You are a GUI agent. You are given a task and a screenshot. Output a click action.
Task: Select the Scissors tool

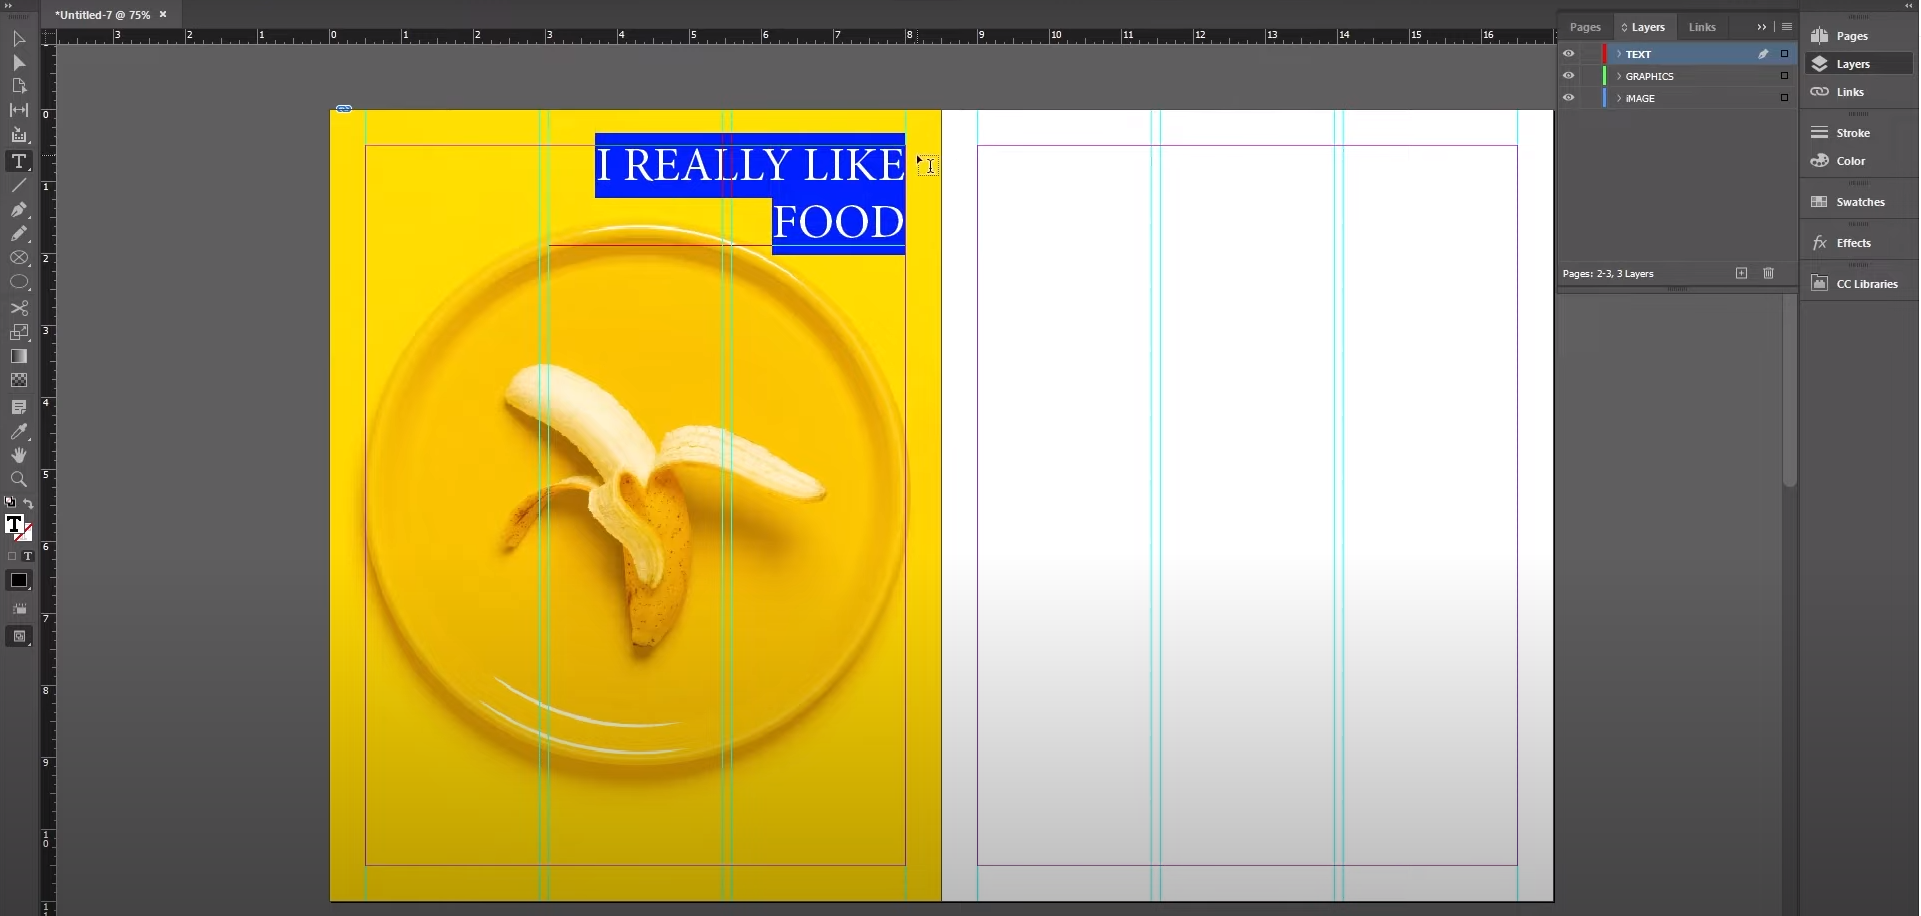pyautogui.click(x=18, y=308)
